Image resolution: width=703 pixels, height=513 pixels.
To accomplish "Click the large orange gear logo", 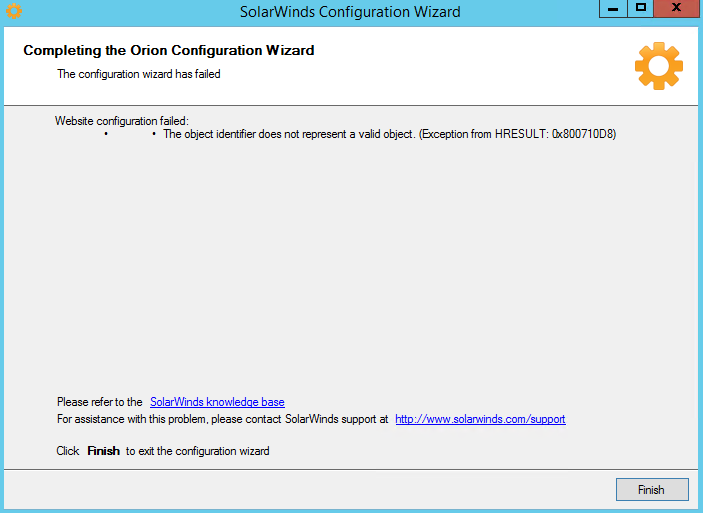I will tap(659, 66).
